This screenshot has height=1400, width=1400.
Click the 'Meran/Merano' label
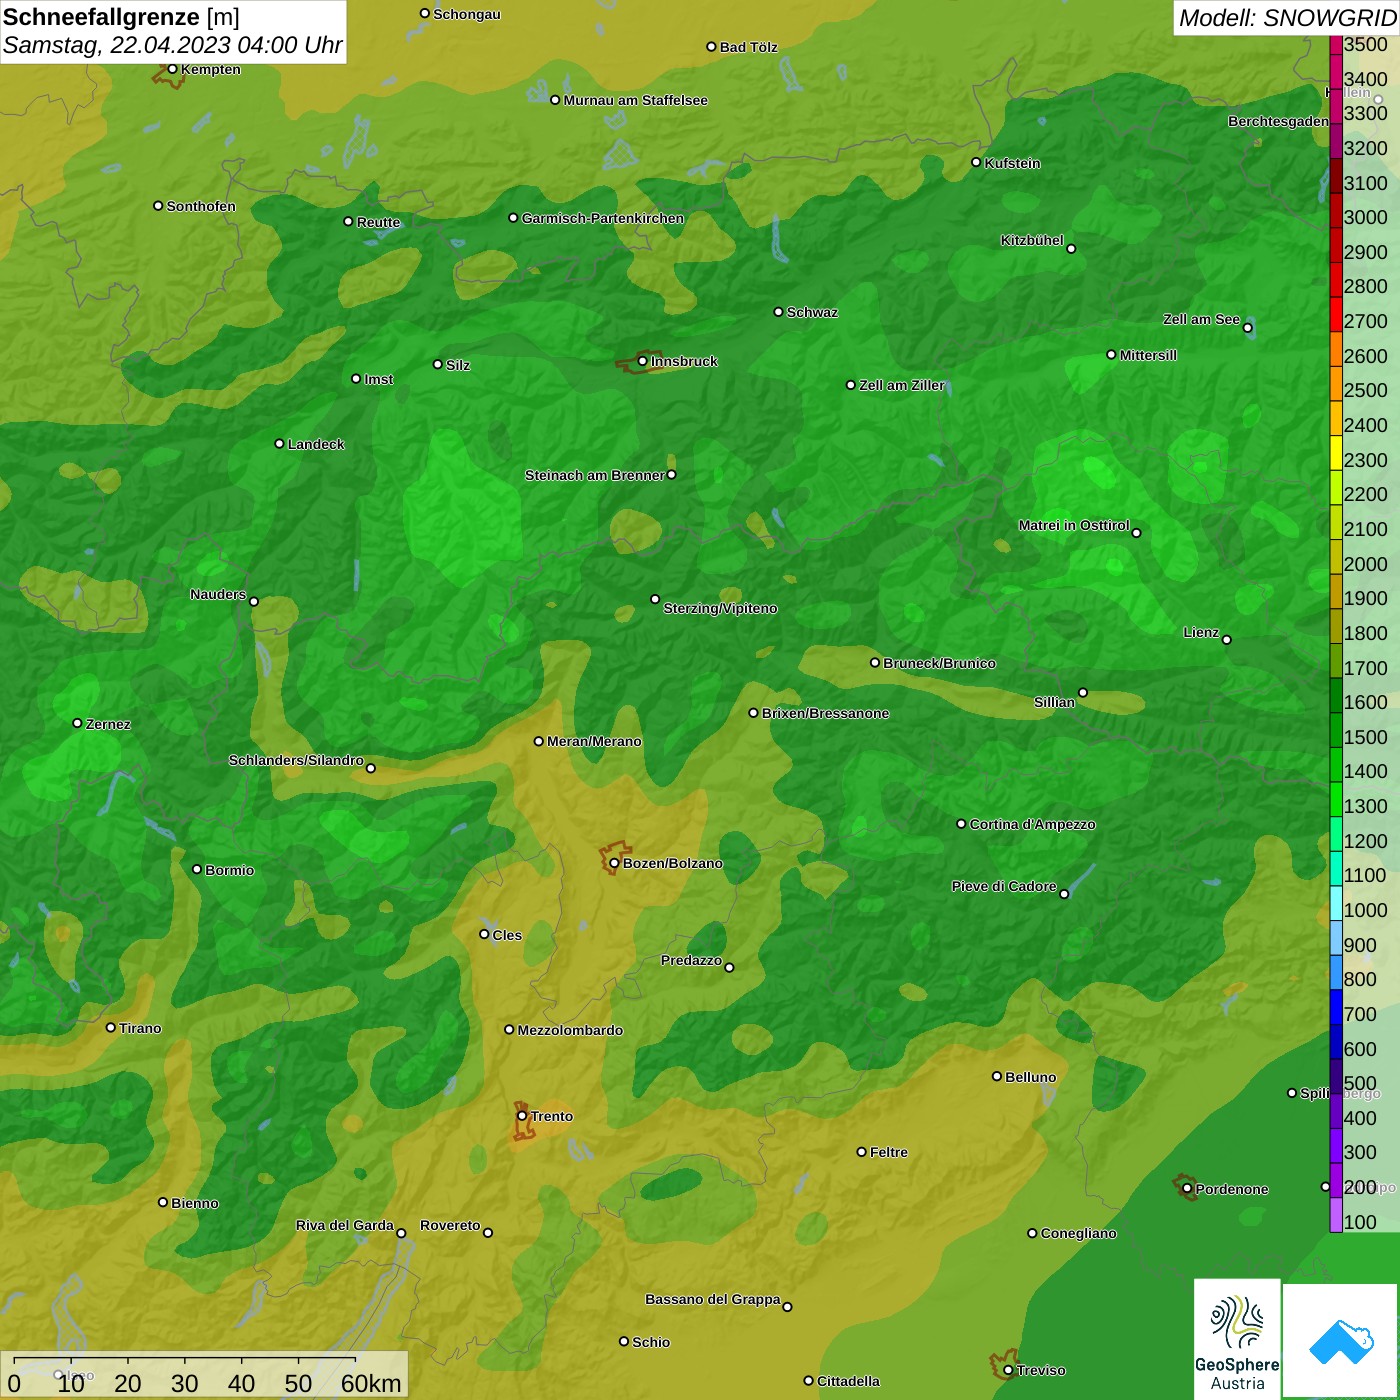[x=594, y=741]
